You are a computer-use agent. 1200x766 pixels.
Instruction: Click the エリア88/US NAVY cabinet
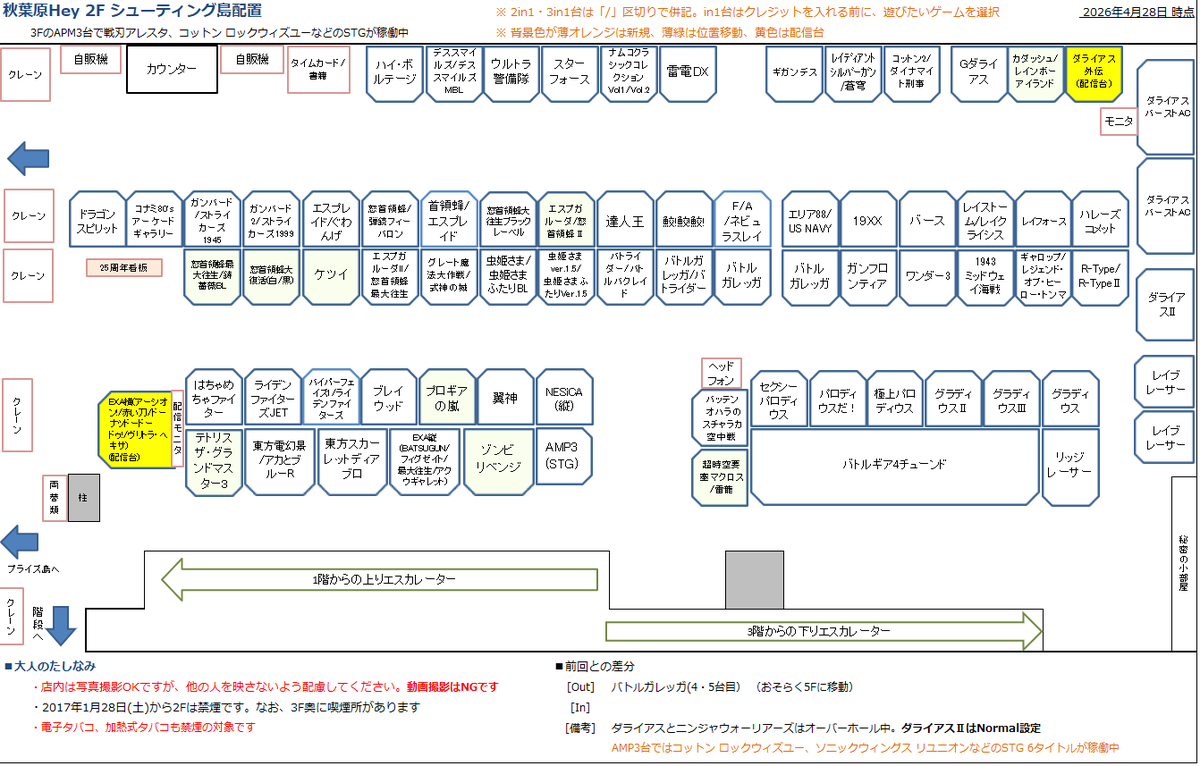(x=809, y=221)
